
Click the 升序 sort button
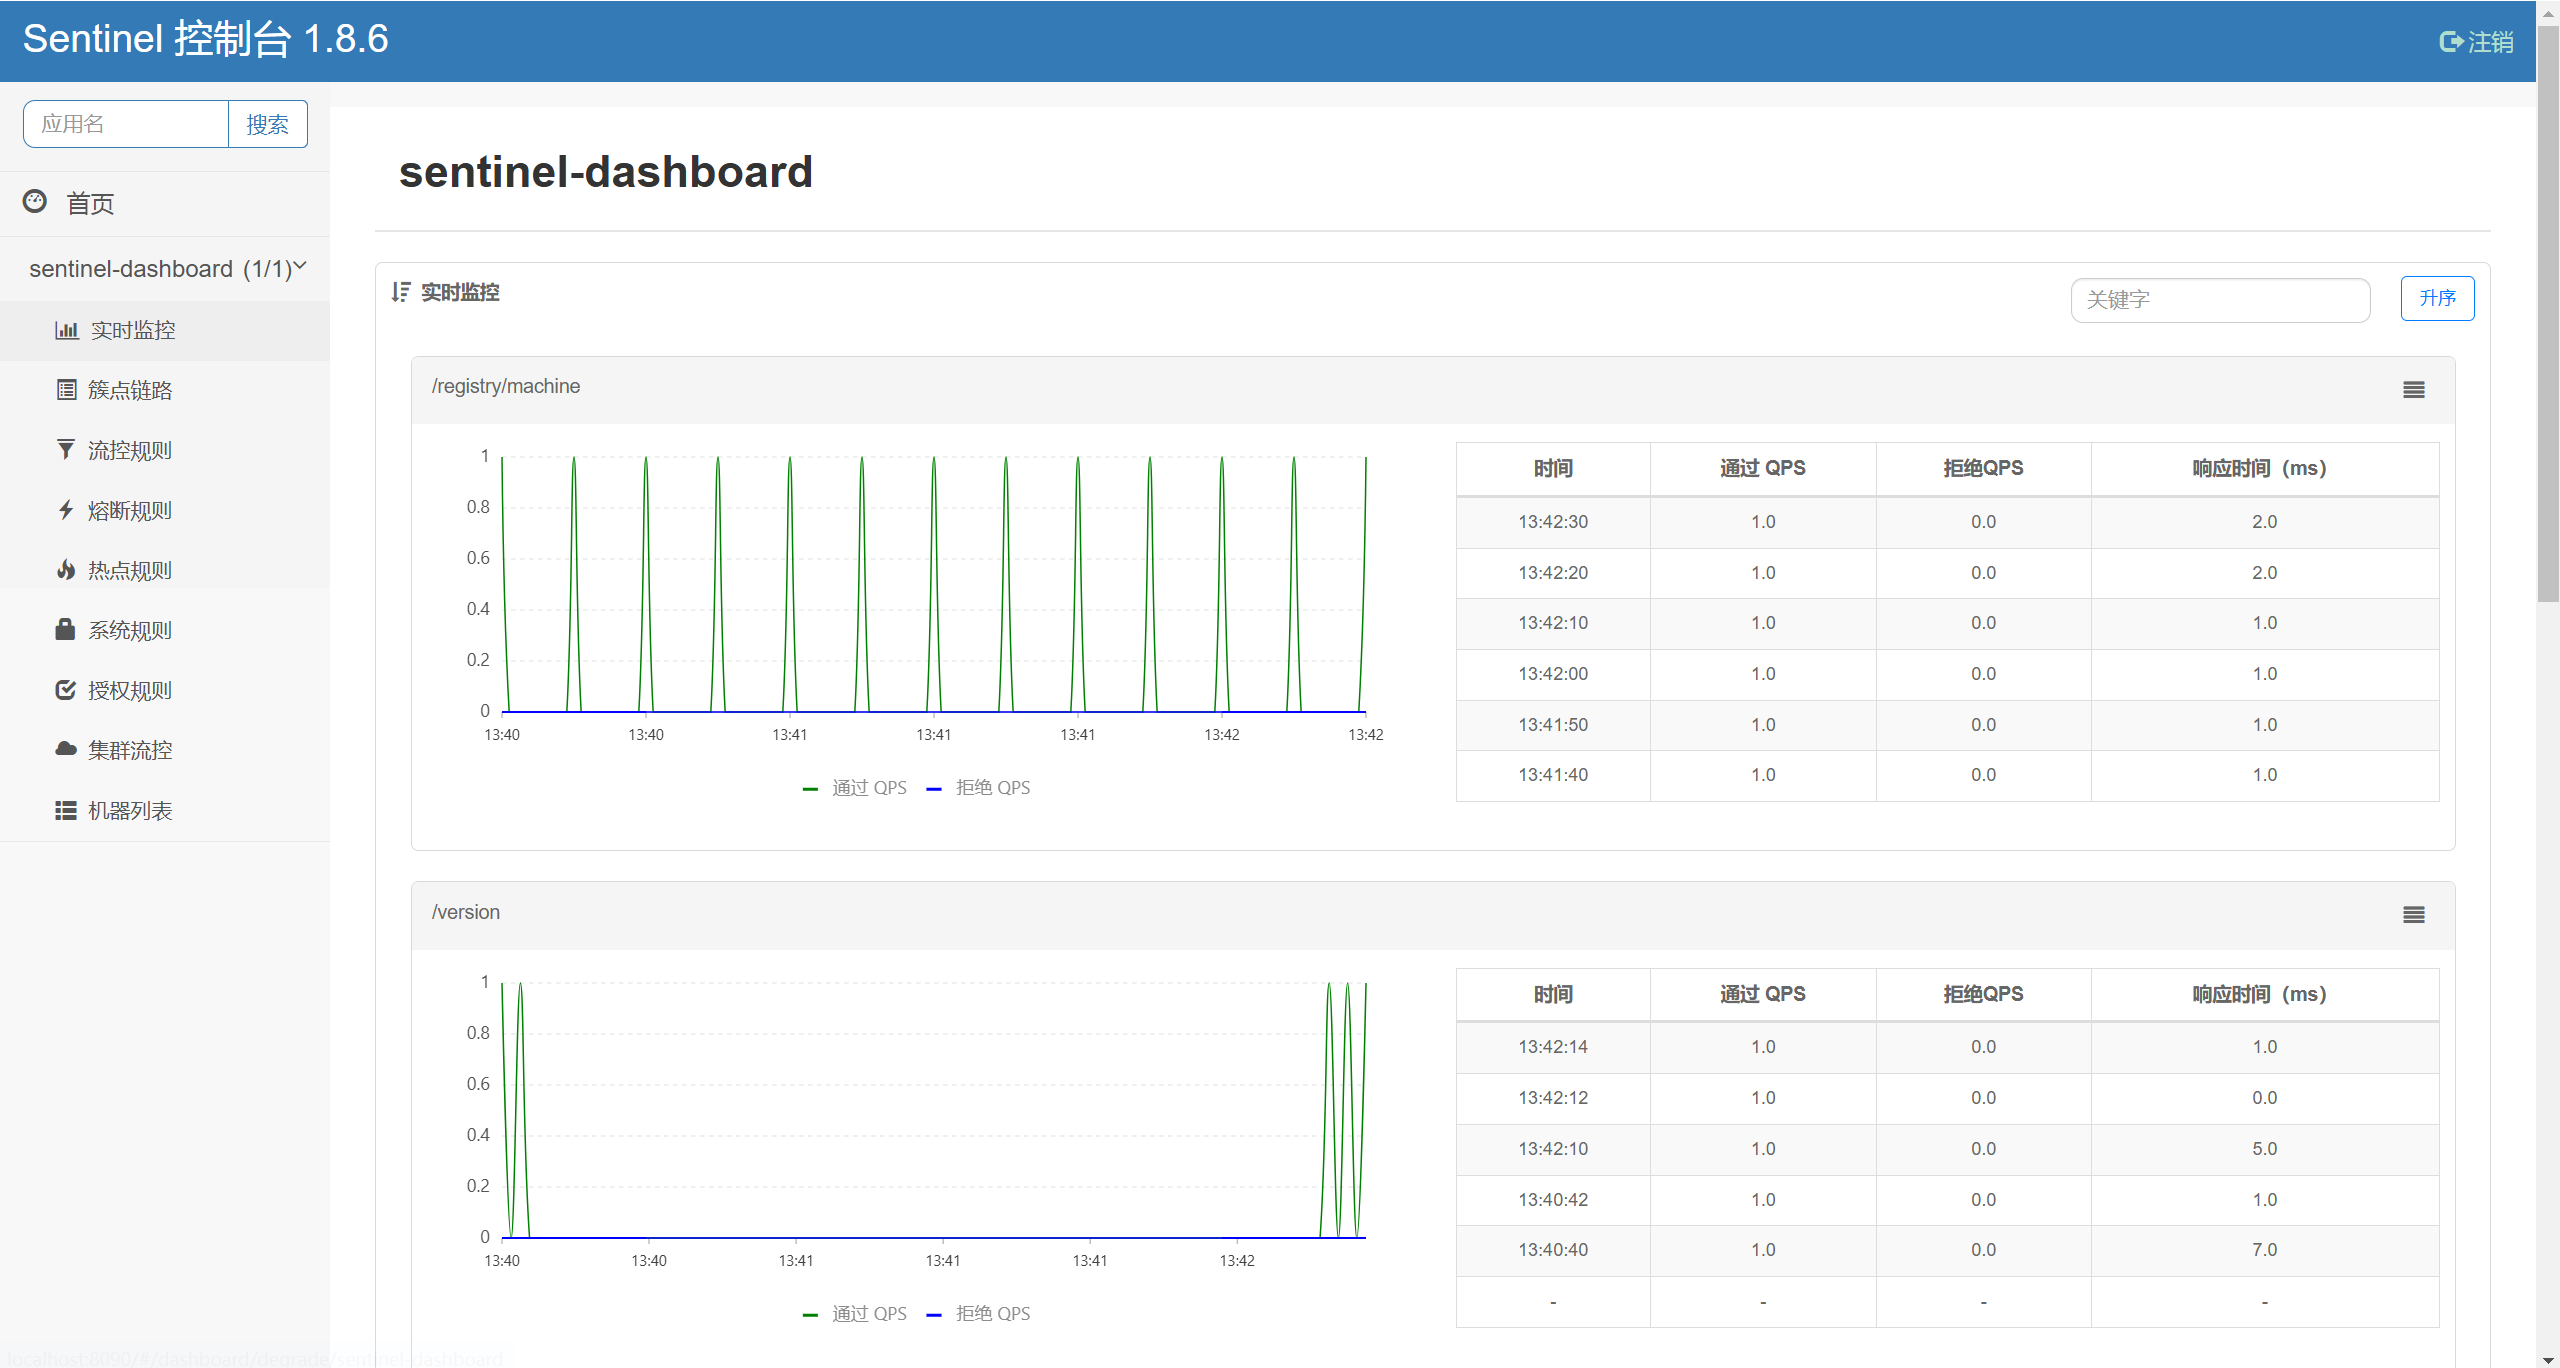tap(2437, 298)
